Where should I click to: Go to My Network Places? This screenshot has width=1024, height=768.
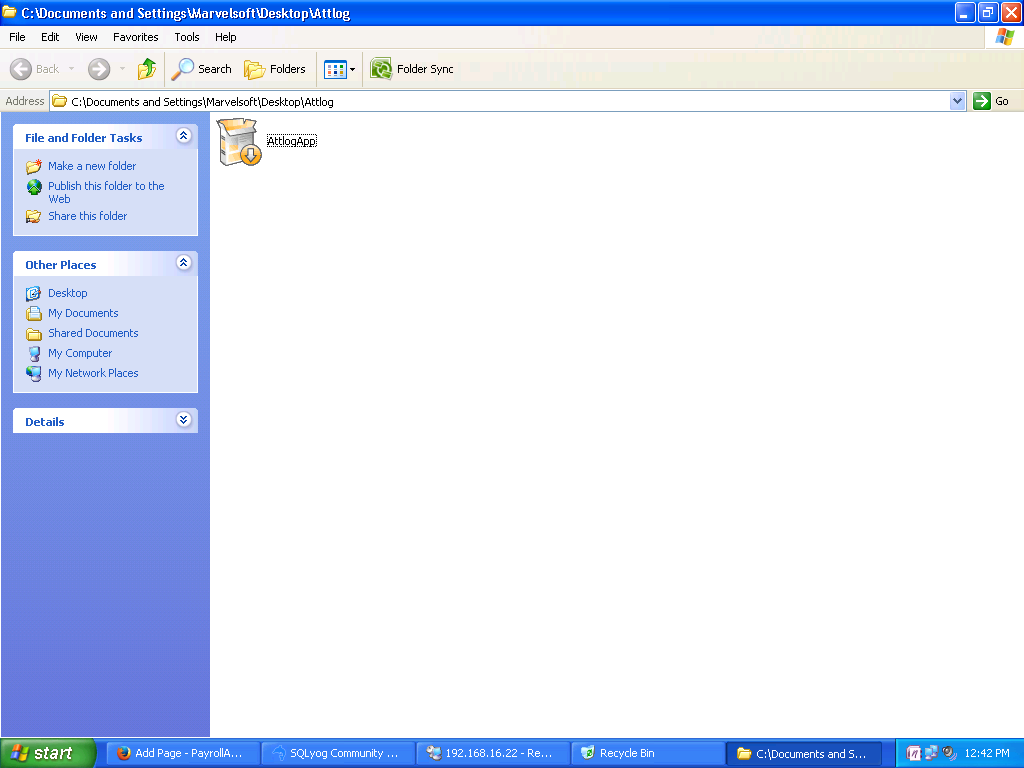click(93, 373)
